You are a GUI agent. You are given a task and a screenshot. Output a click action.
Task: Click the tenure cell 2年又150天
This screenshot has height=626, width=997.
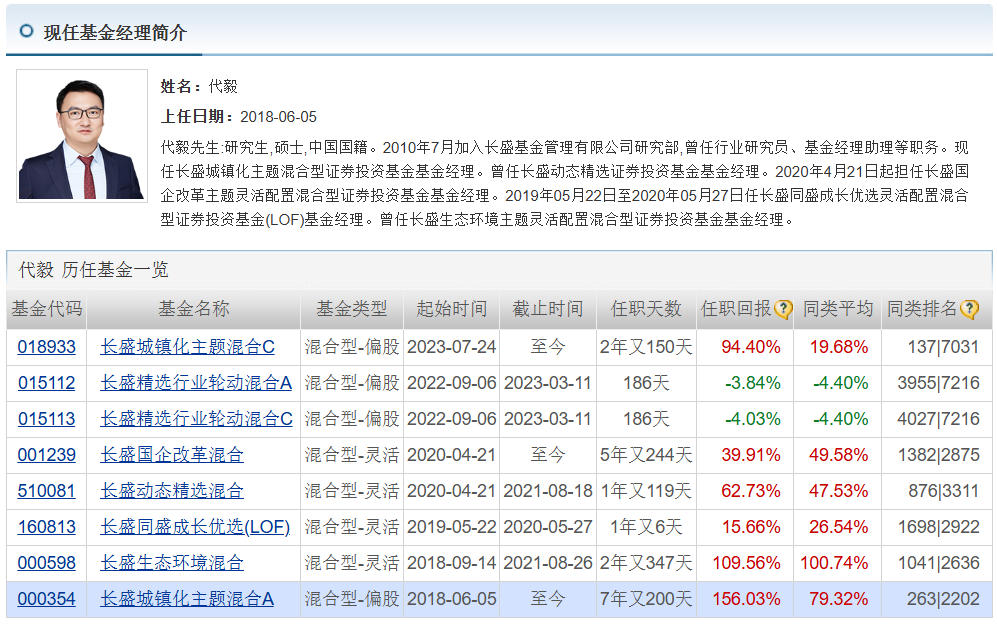(x=646, y=347)
